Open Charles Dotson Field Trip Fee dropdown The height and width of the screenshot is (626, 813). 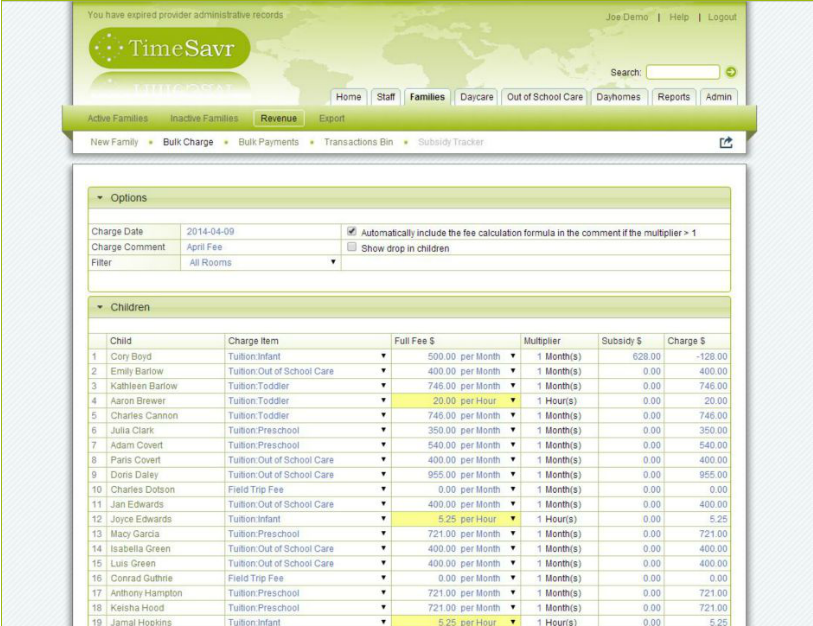[x=383, y=489]
